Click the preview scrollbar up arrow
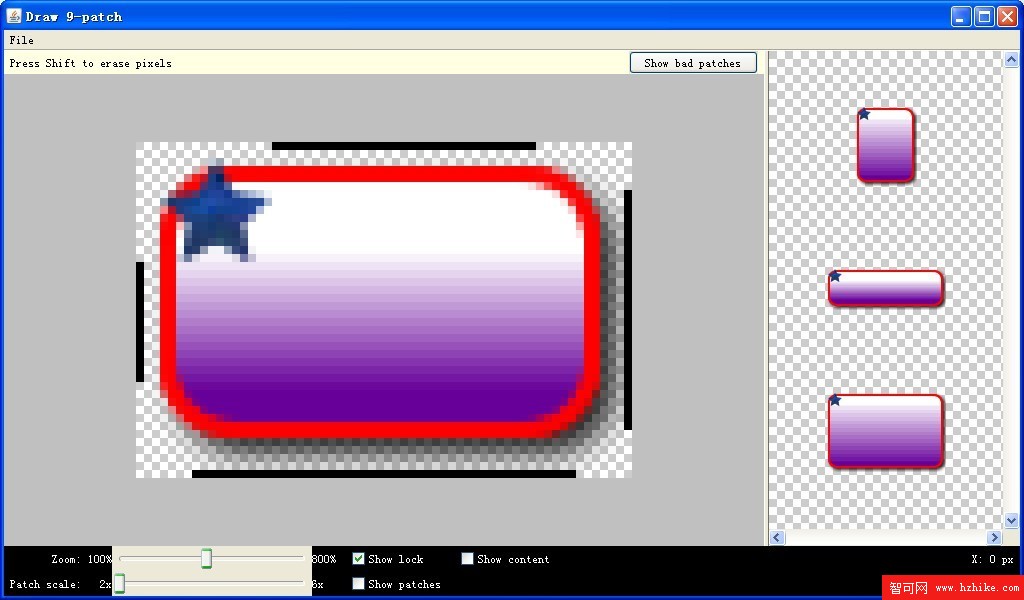This screenshot has width=1024, height=600. pos(1011,60)
